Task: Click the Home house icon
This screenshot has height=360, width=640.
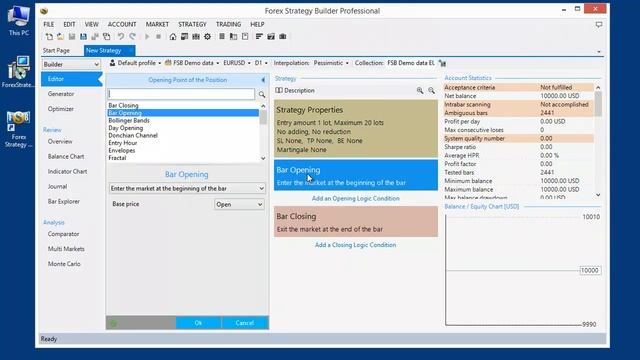Action: pyautogui.click(x=173, y=37)
